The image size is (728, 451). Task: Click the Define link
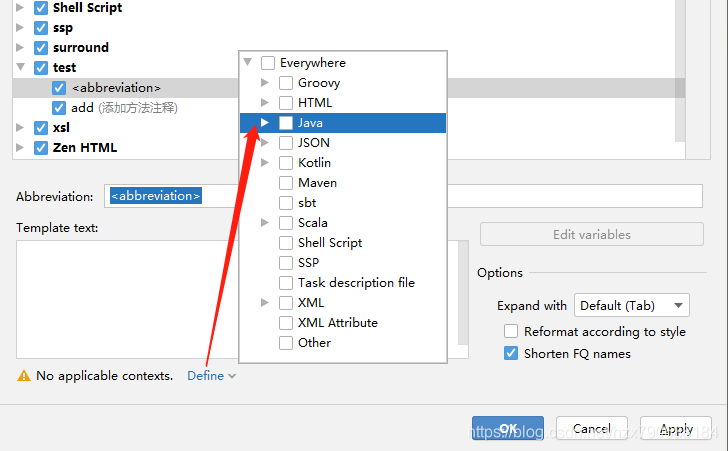206,376
